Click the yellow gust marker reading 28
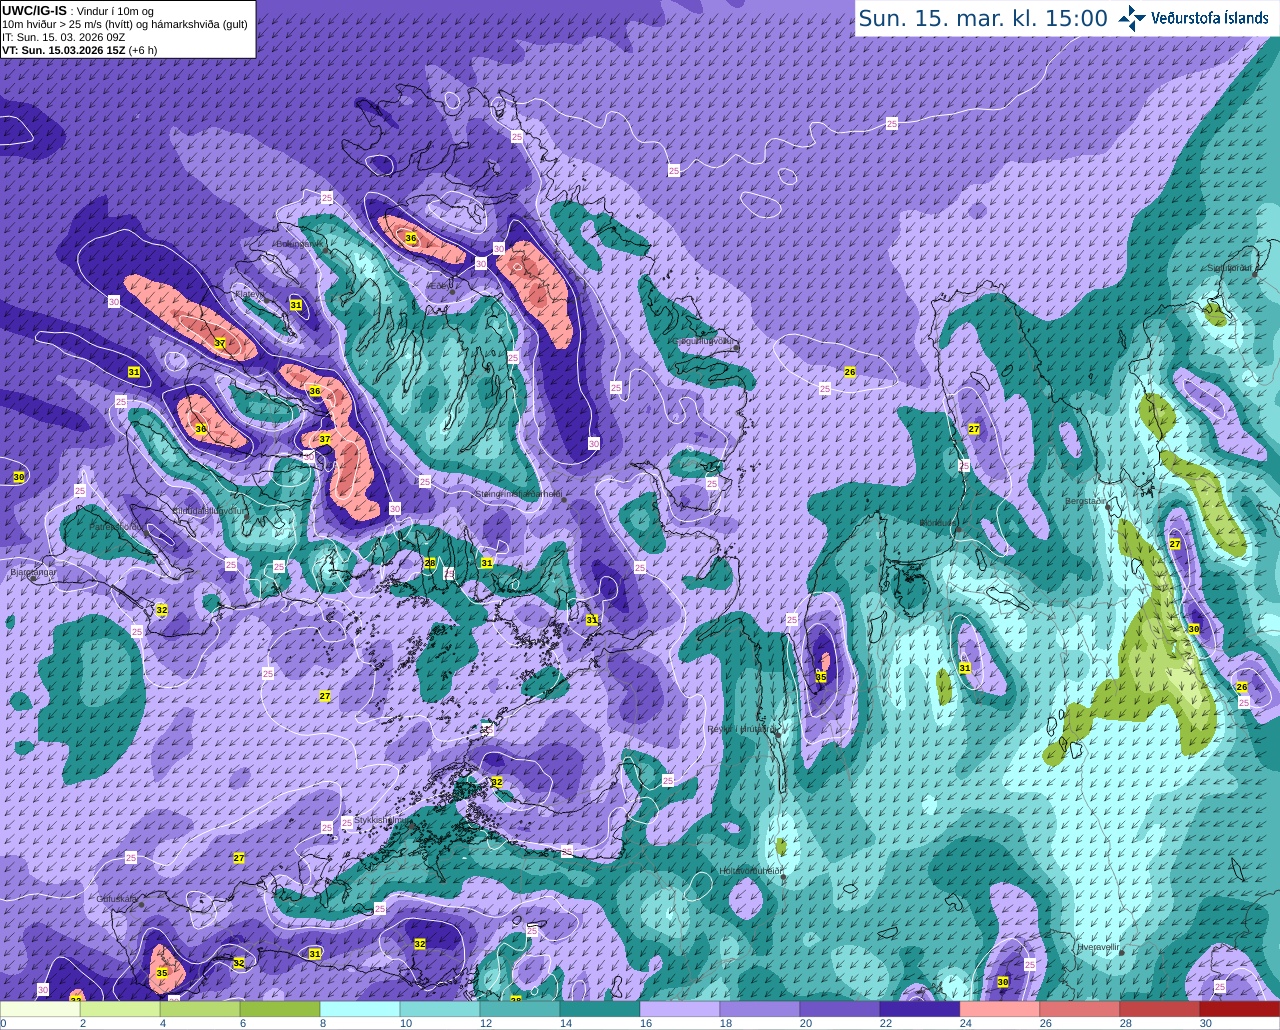1280x1030 pixels. point(430,563)
